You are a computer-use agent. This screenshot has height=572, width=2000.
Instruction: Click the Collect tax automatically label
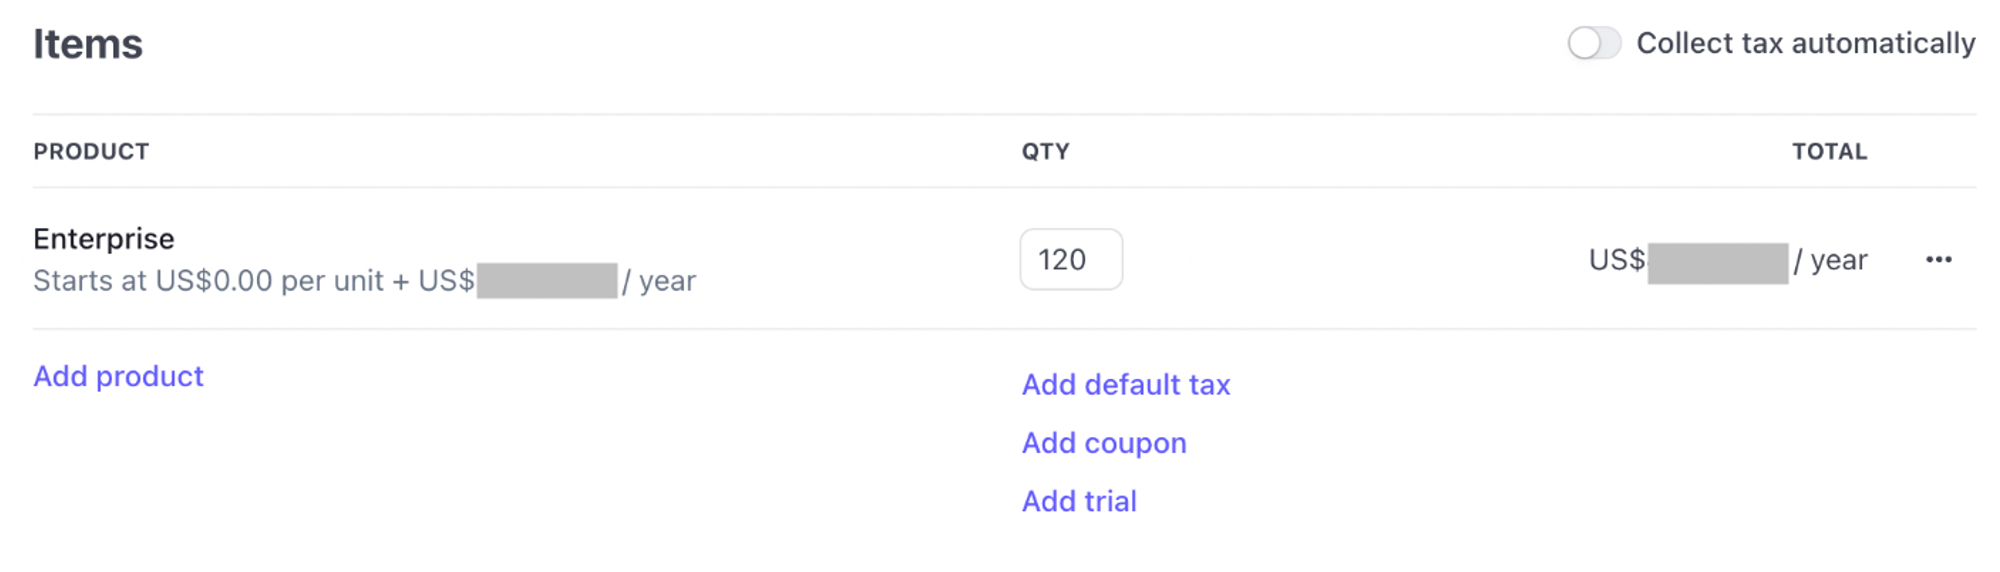pos(1805,43)
